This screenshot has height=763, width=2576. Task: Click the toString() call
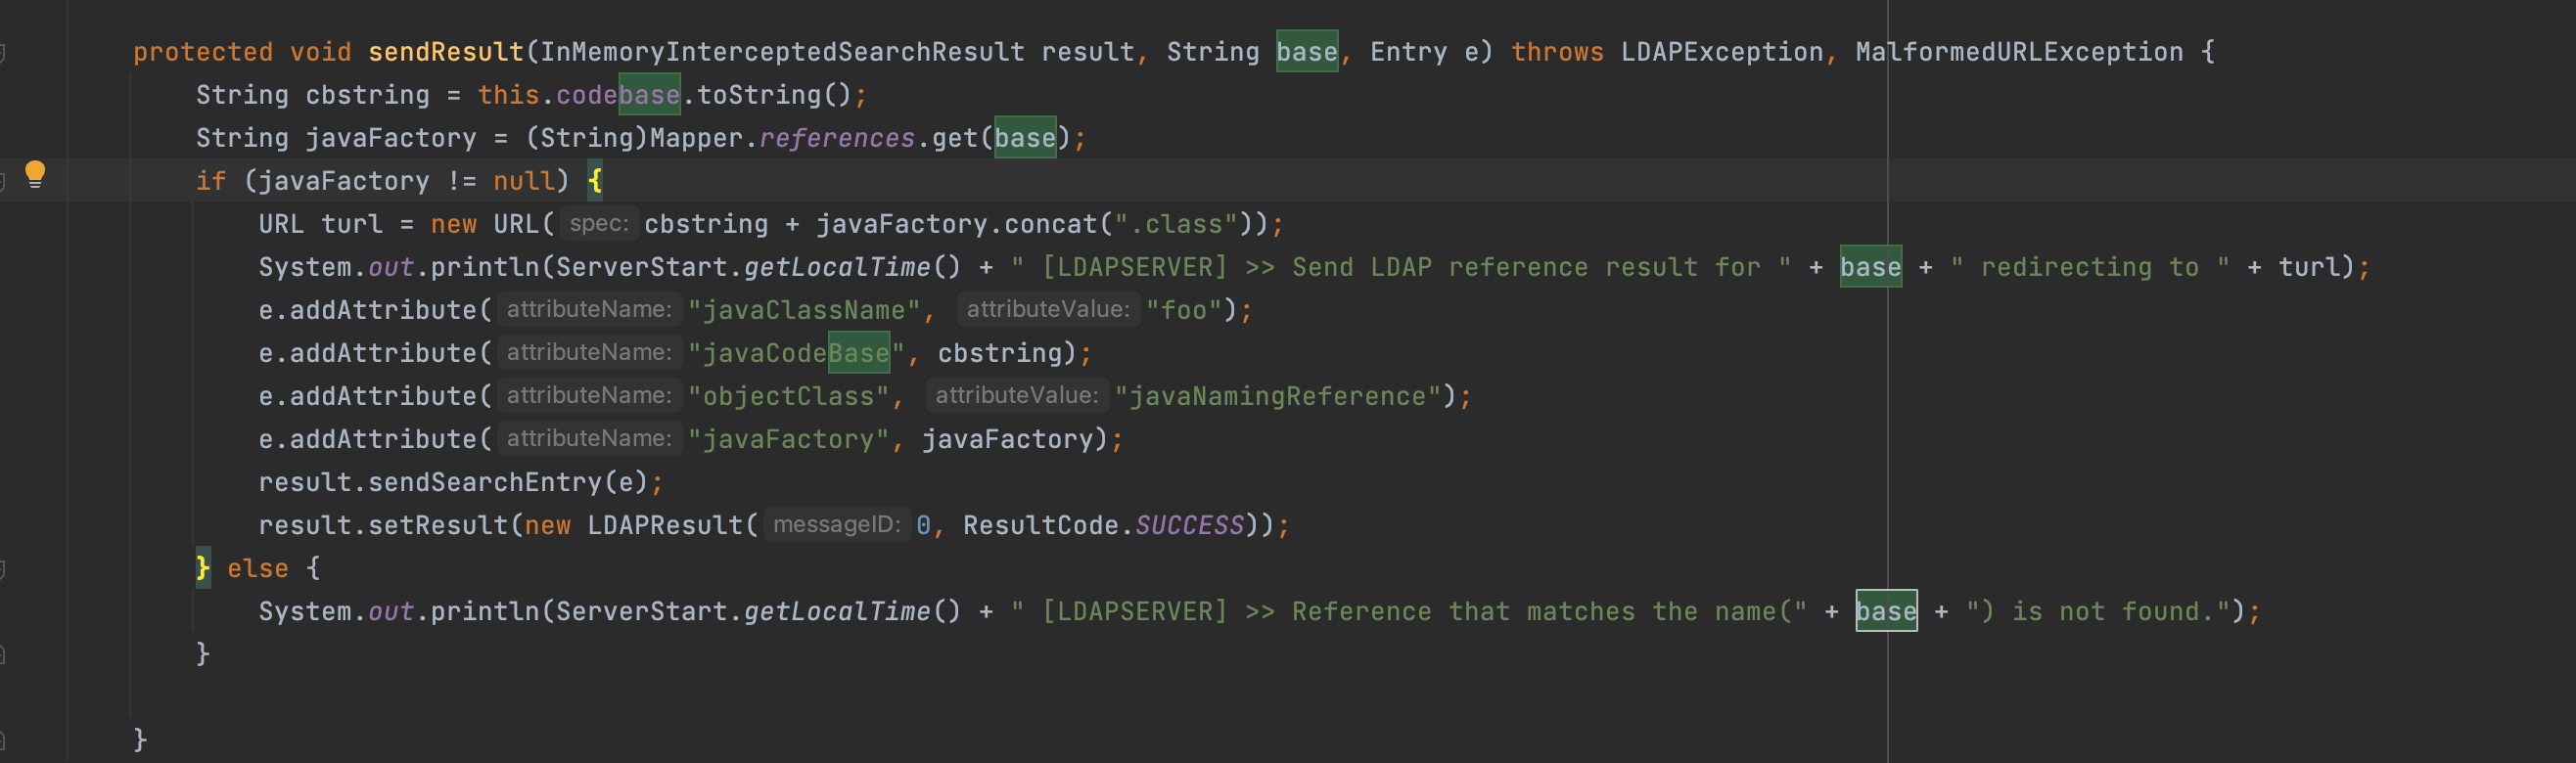pyautogui.click(x=774, y=95)
